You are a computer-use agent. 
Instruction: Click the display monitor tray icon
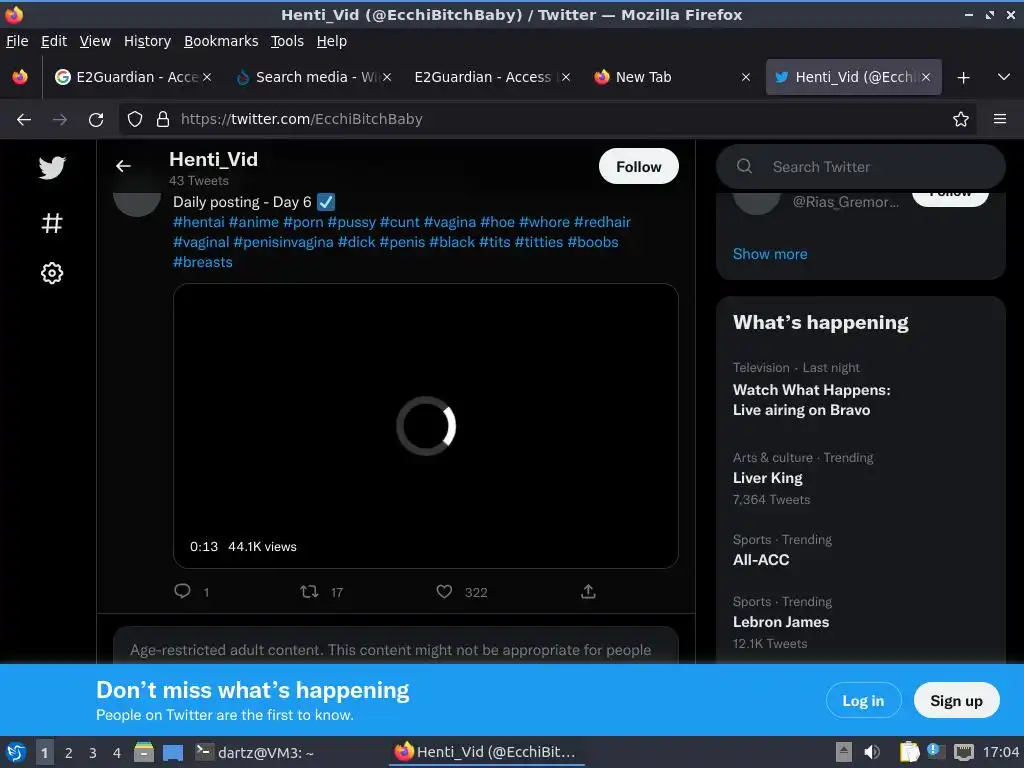pyautogui.click(x=964, y=752)
